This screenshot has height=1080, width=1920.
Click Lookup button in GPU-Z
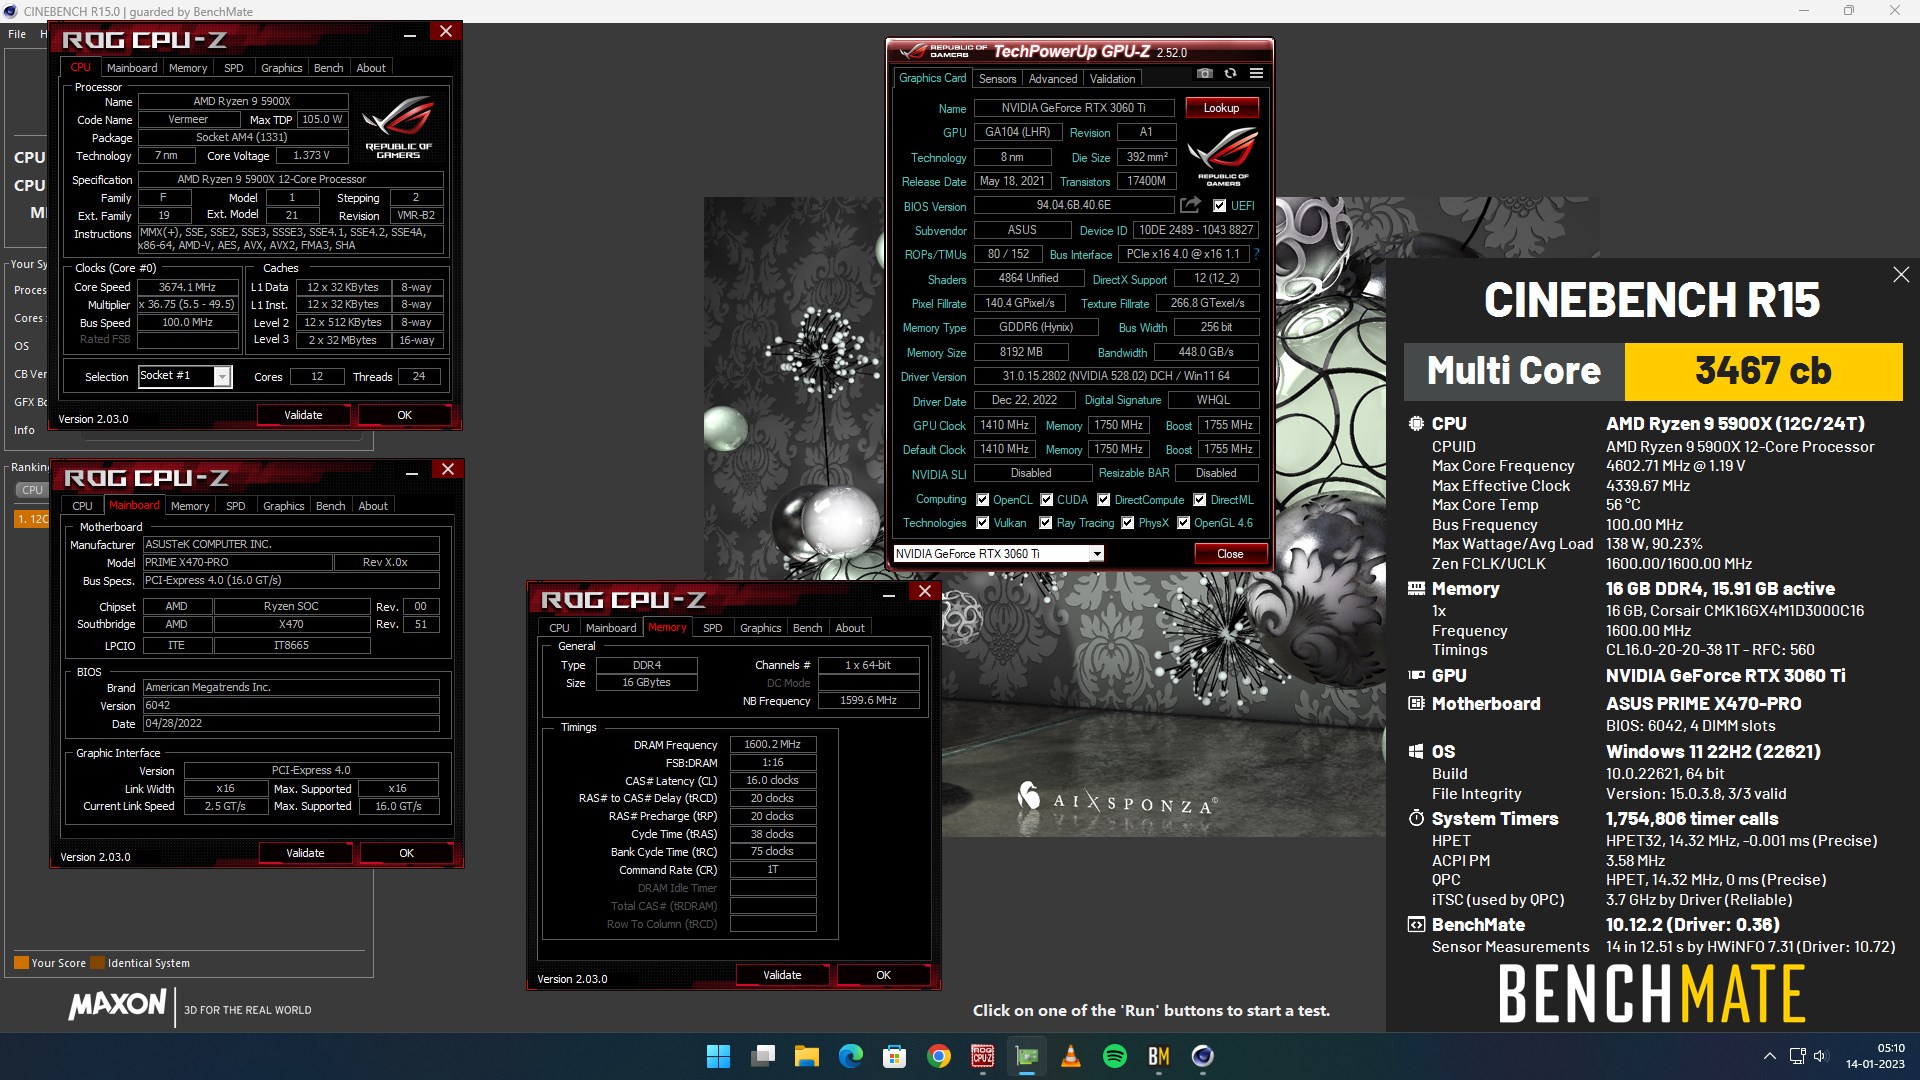coord(1221,108)
